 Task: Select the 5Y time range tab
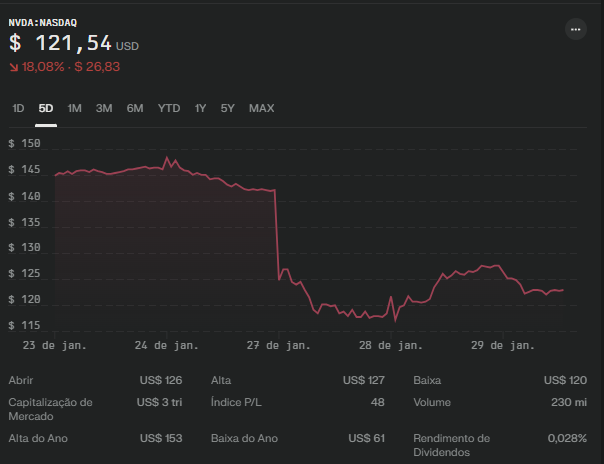point(227,109)
